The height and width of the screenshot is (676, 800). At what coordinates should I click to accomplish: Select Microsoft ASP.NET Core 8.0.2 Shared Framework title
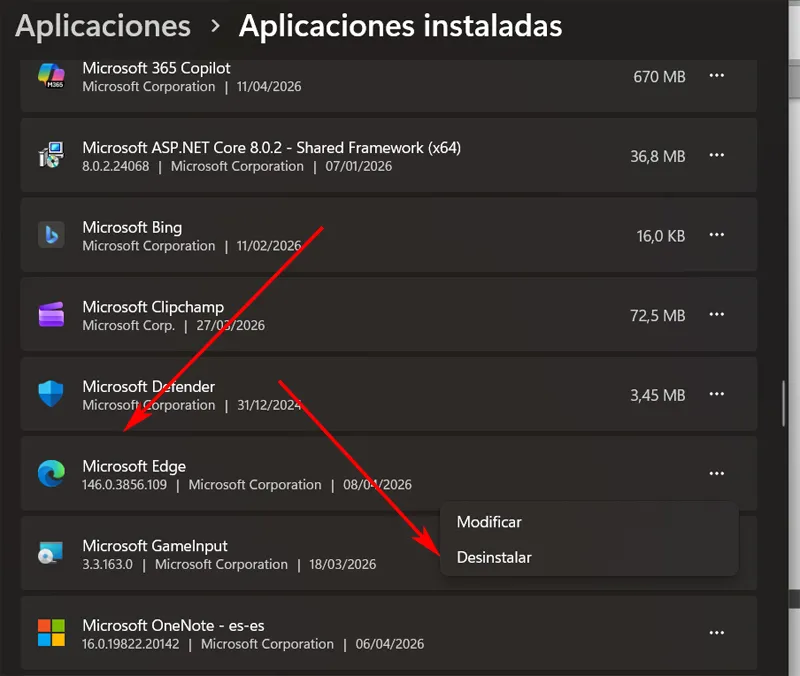coord(271,147)
